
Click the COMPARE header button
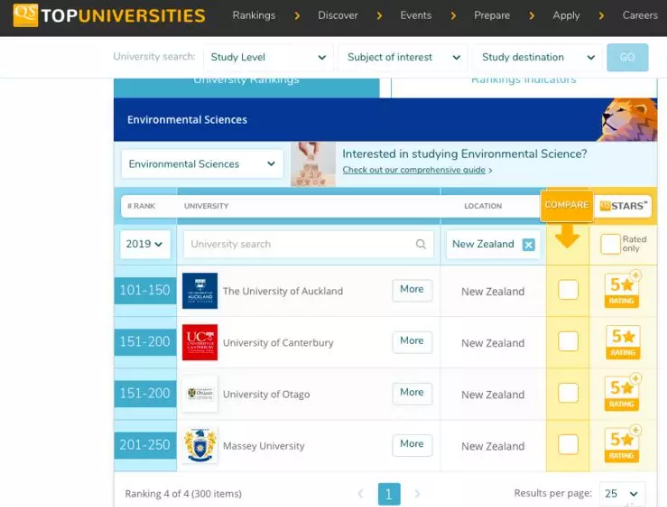point(567,205)
